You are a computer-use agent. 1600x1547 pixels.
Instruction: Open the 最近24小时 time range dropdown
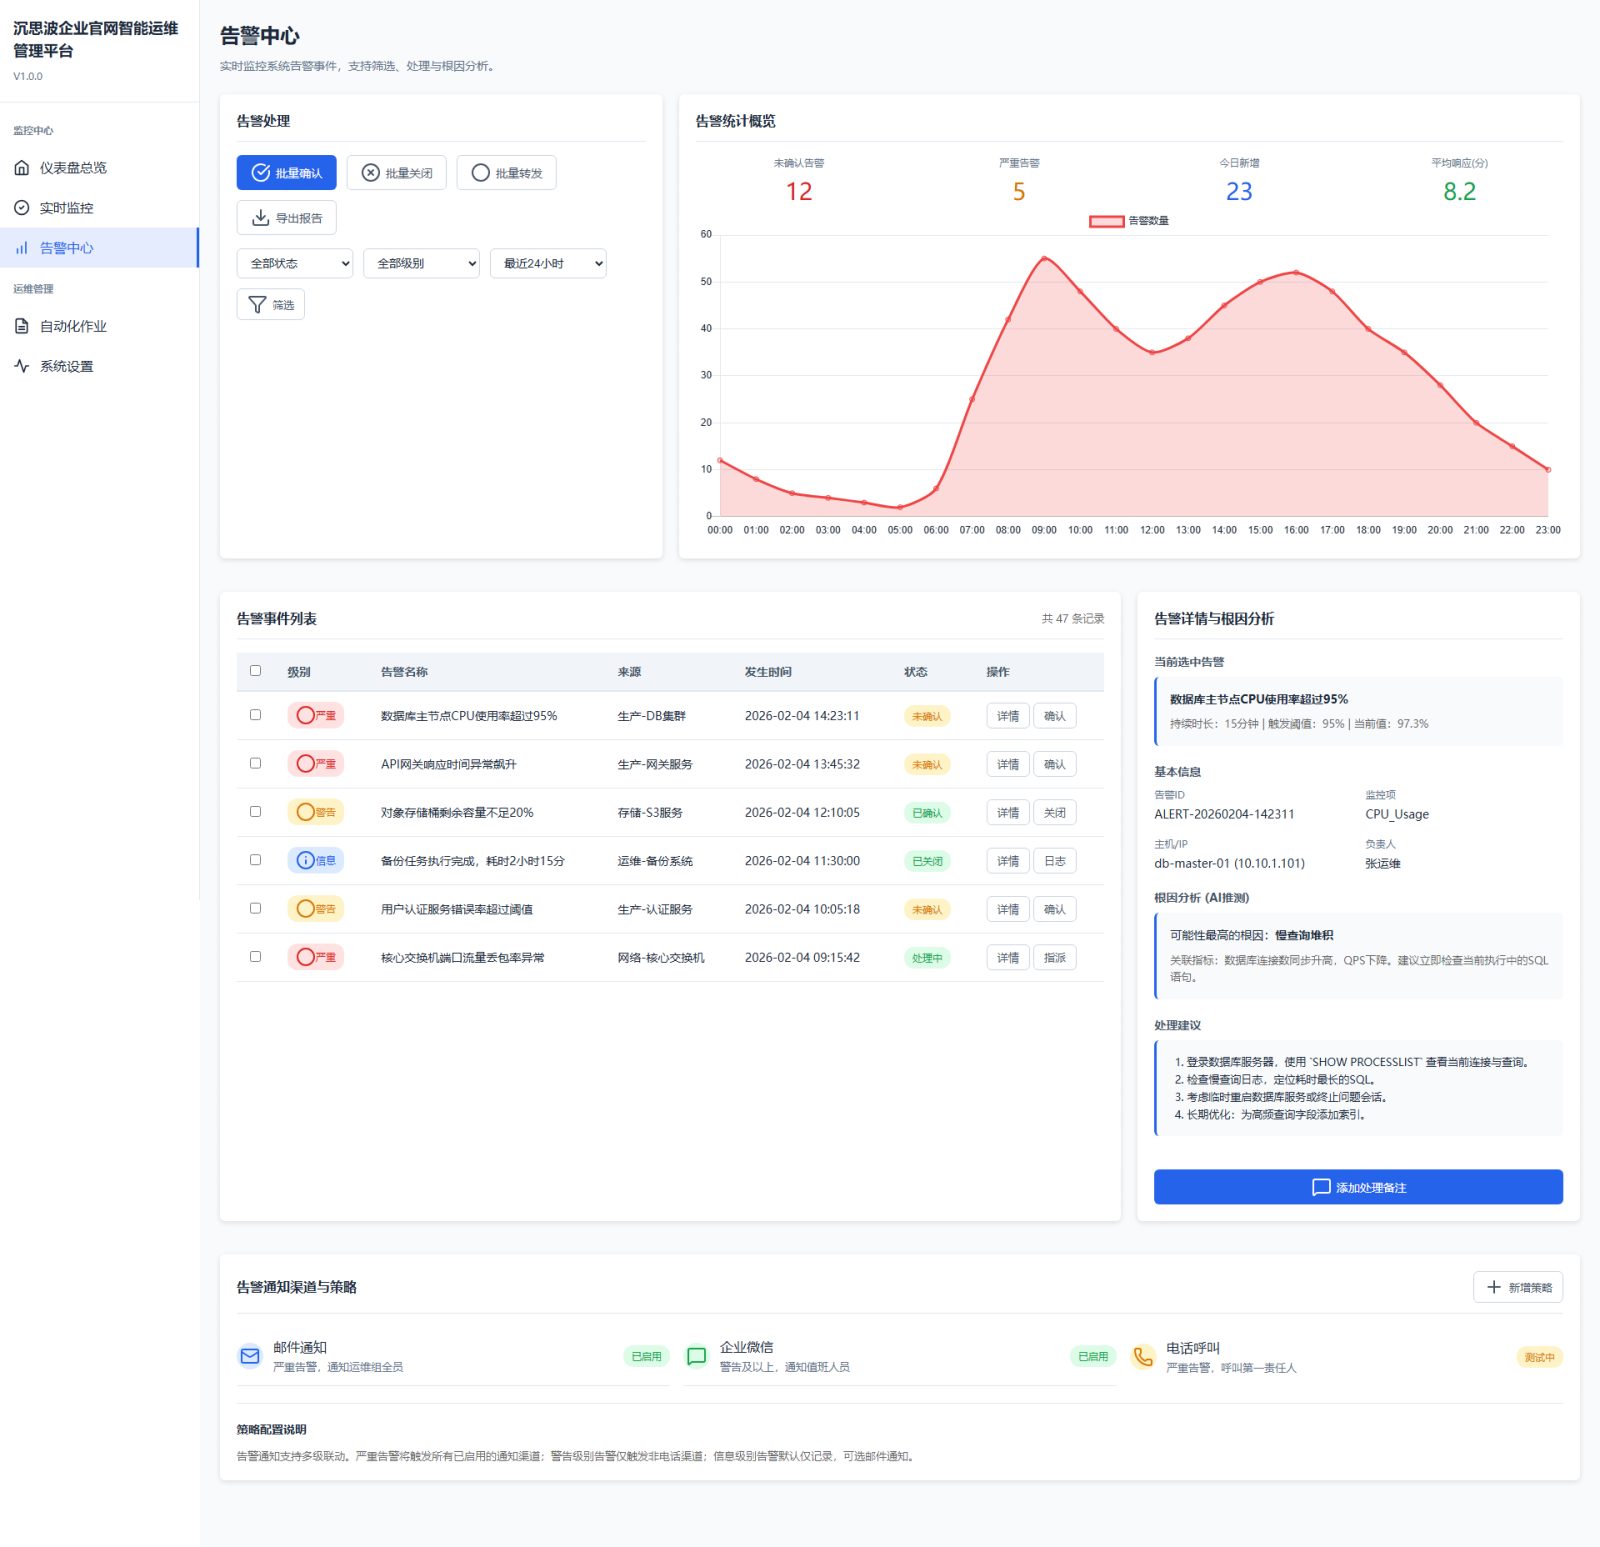point(548,263)
